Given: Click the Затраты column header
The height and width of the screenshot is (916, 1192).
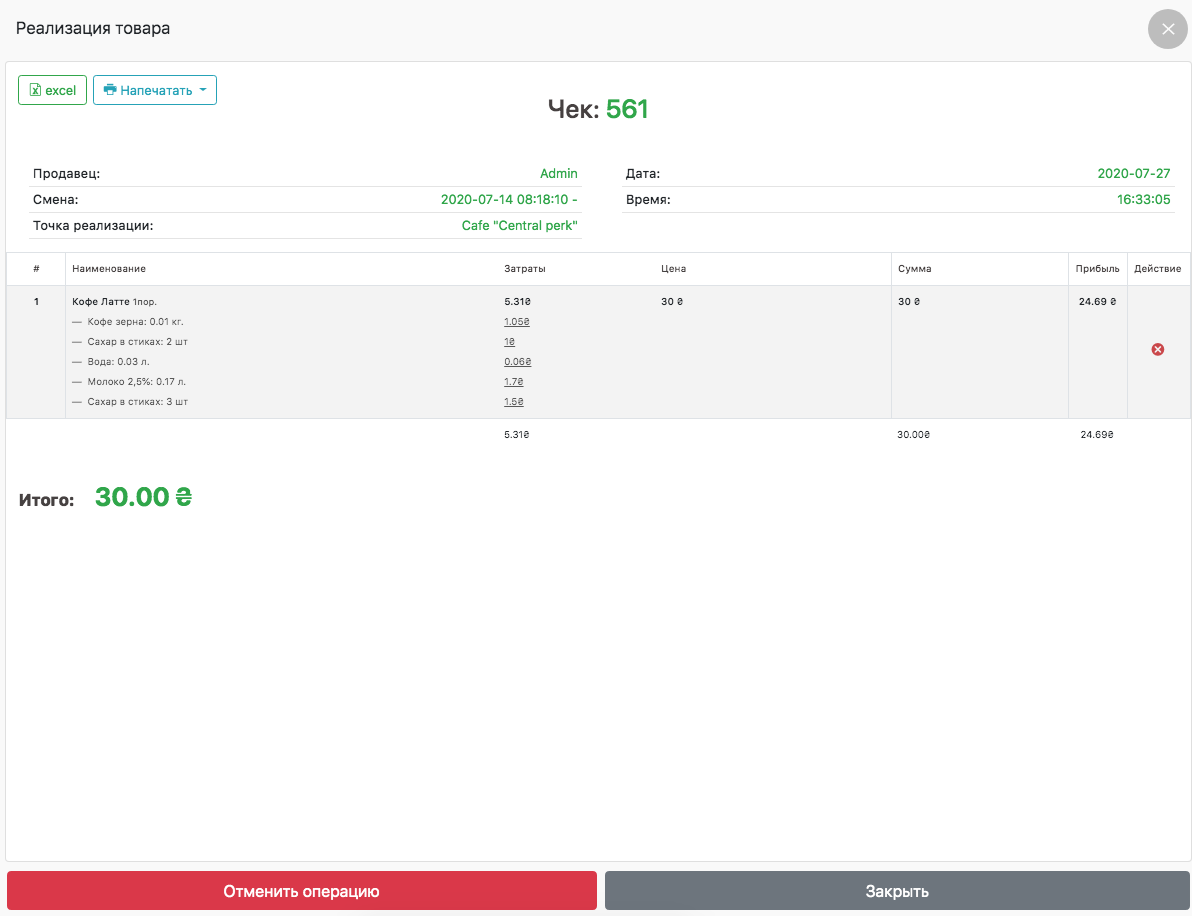Looking at the screenshot, I should click(525, 269).
